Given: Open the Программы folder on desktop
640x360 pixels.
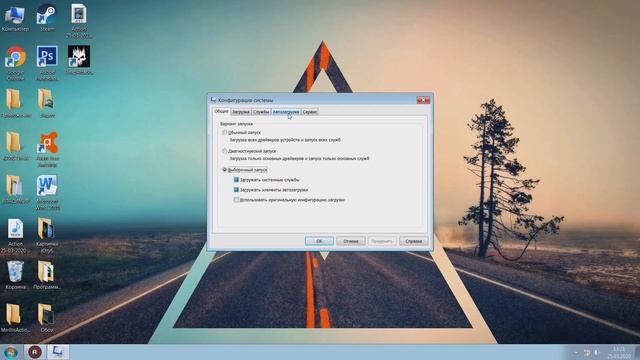Looking at the screenshot, I should coord(47,275).
